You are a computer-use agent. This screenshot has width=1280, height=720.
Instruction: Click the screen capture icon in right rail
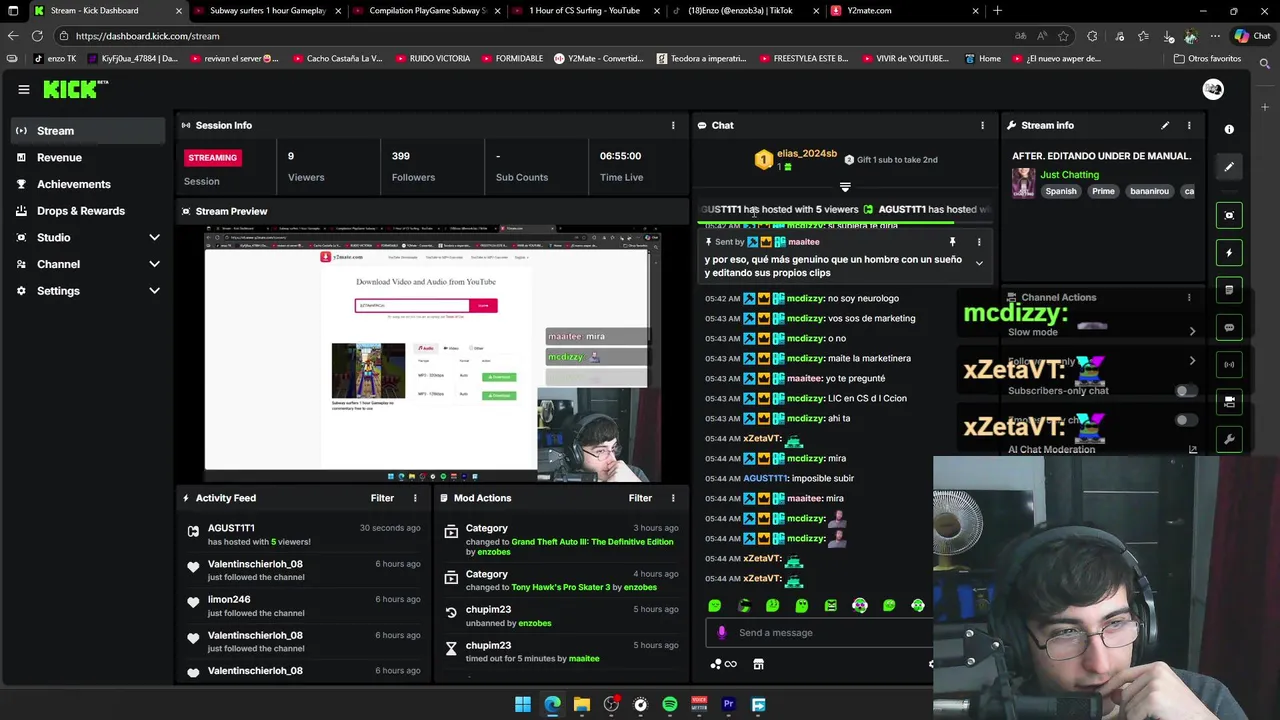(x=1229, y=215)
